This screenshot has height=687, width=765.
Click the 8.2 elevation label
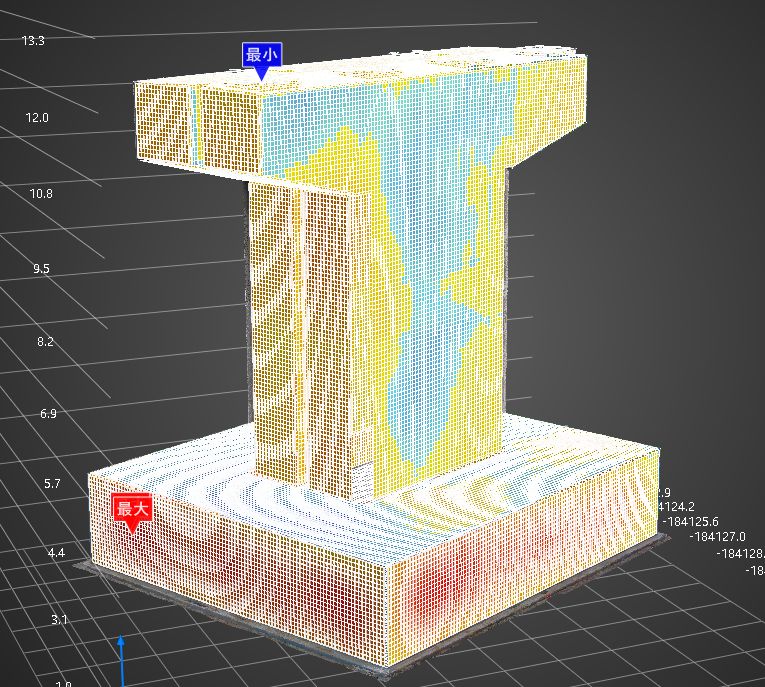(x=45, y=342)
